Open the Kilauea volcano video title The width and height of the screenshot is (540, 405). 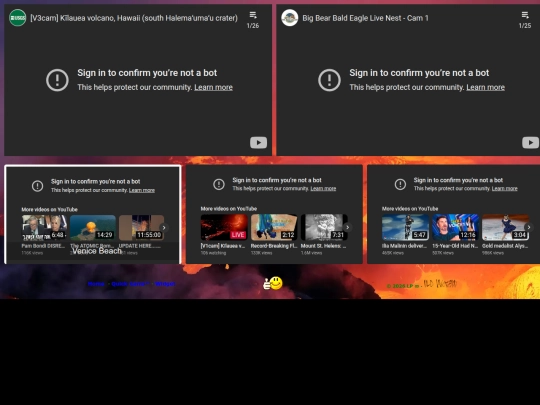click(134, 18)
